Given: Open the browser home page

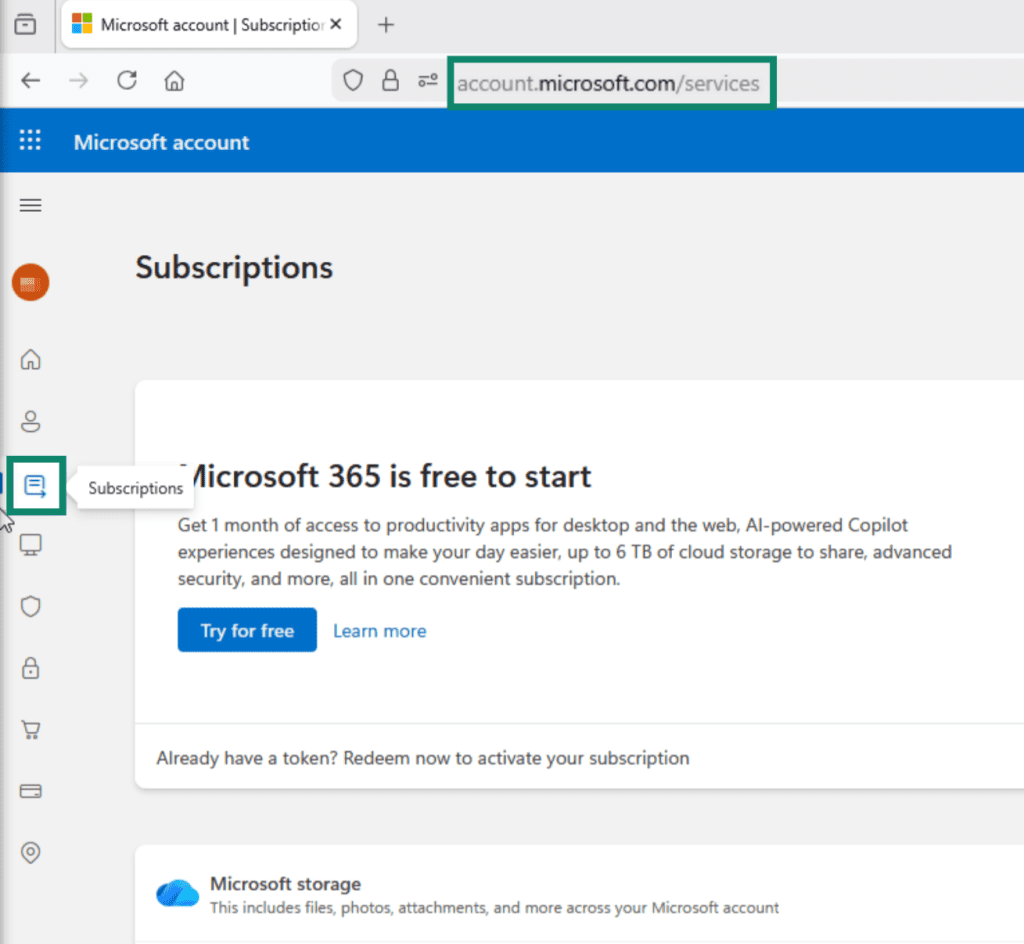Looking at the screenshot, I should 174,81.
